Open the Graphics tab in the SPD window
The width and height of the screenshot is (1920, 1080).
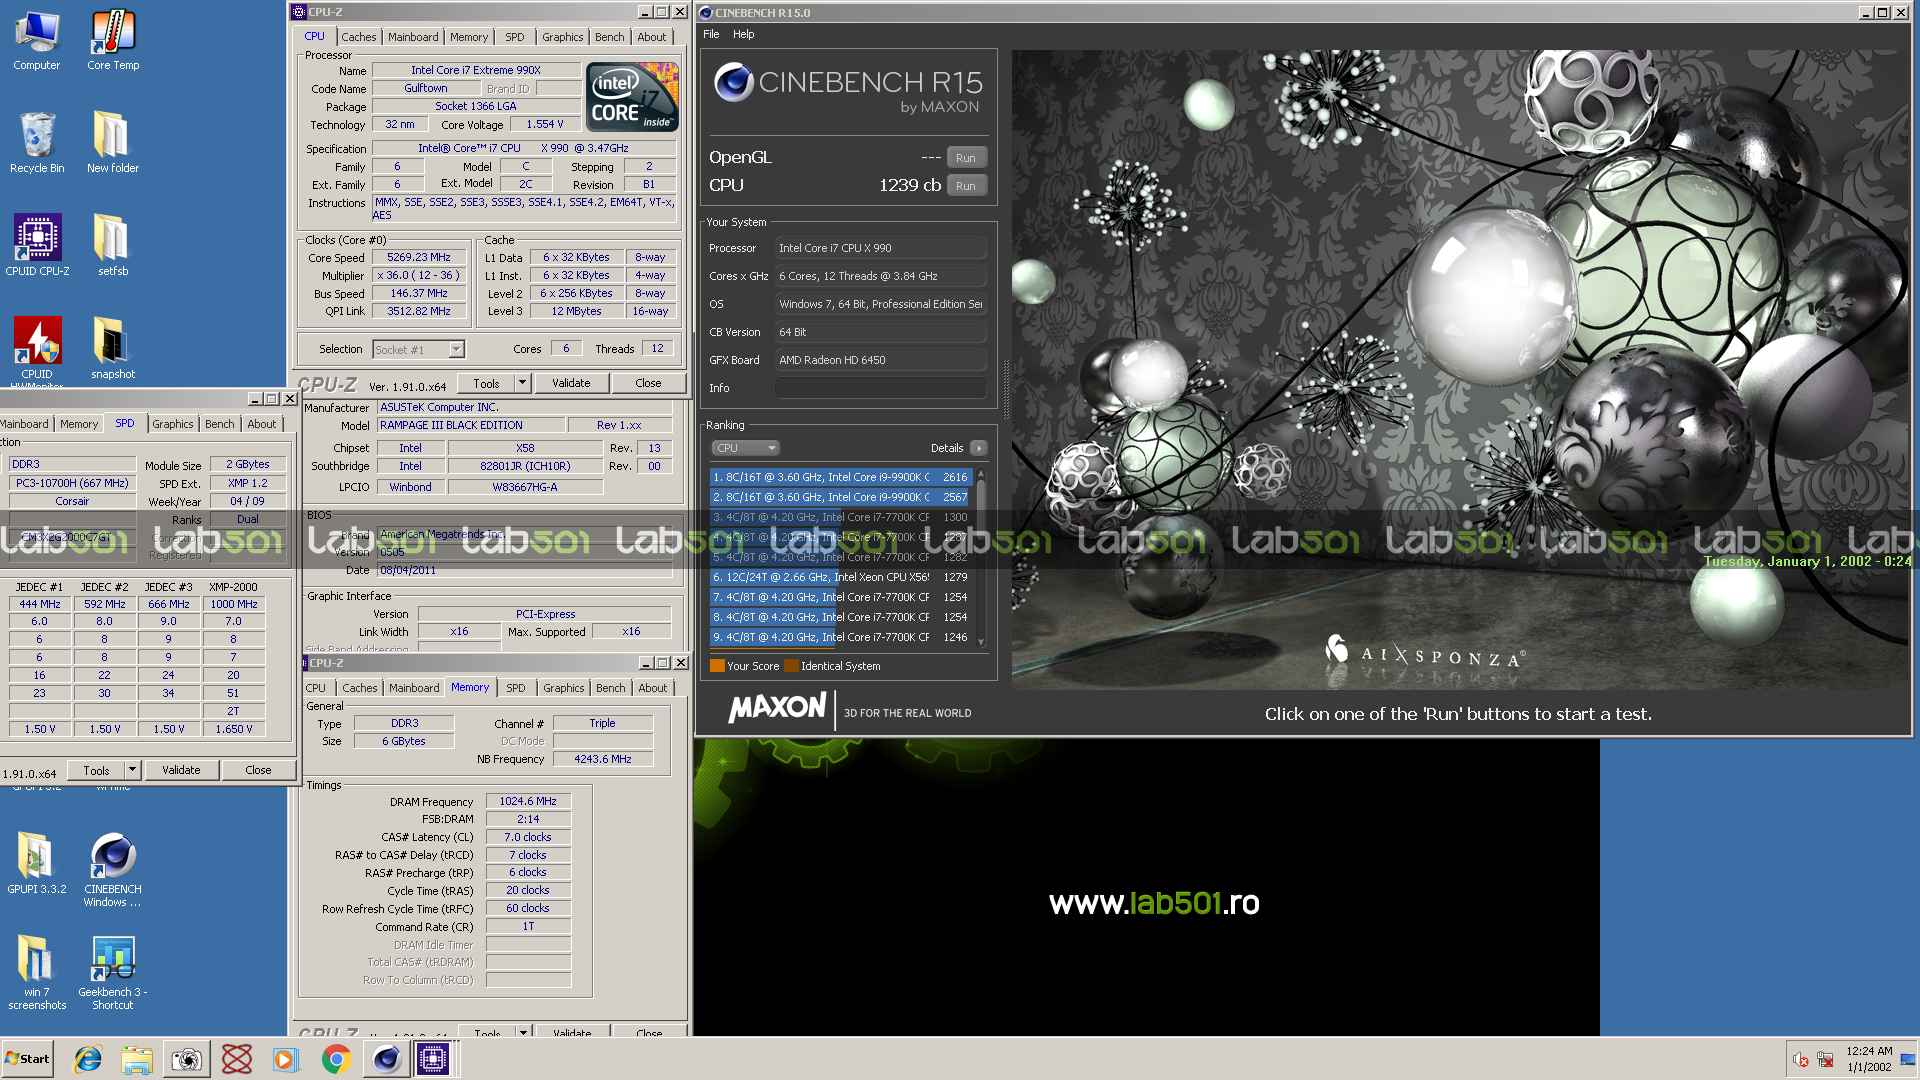point(173,424)
